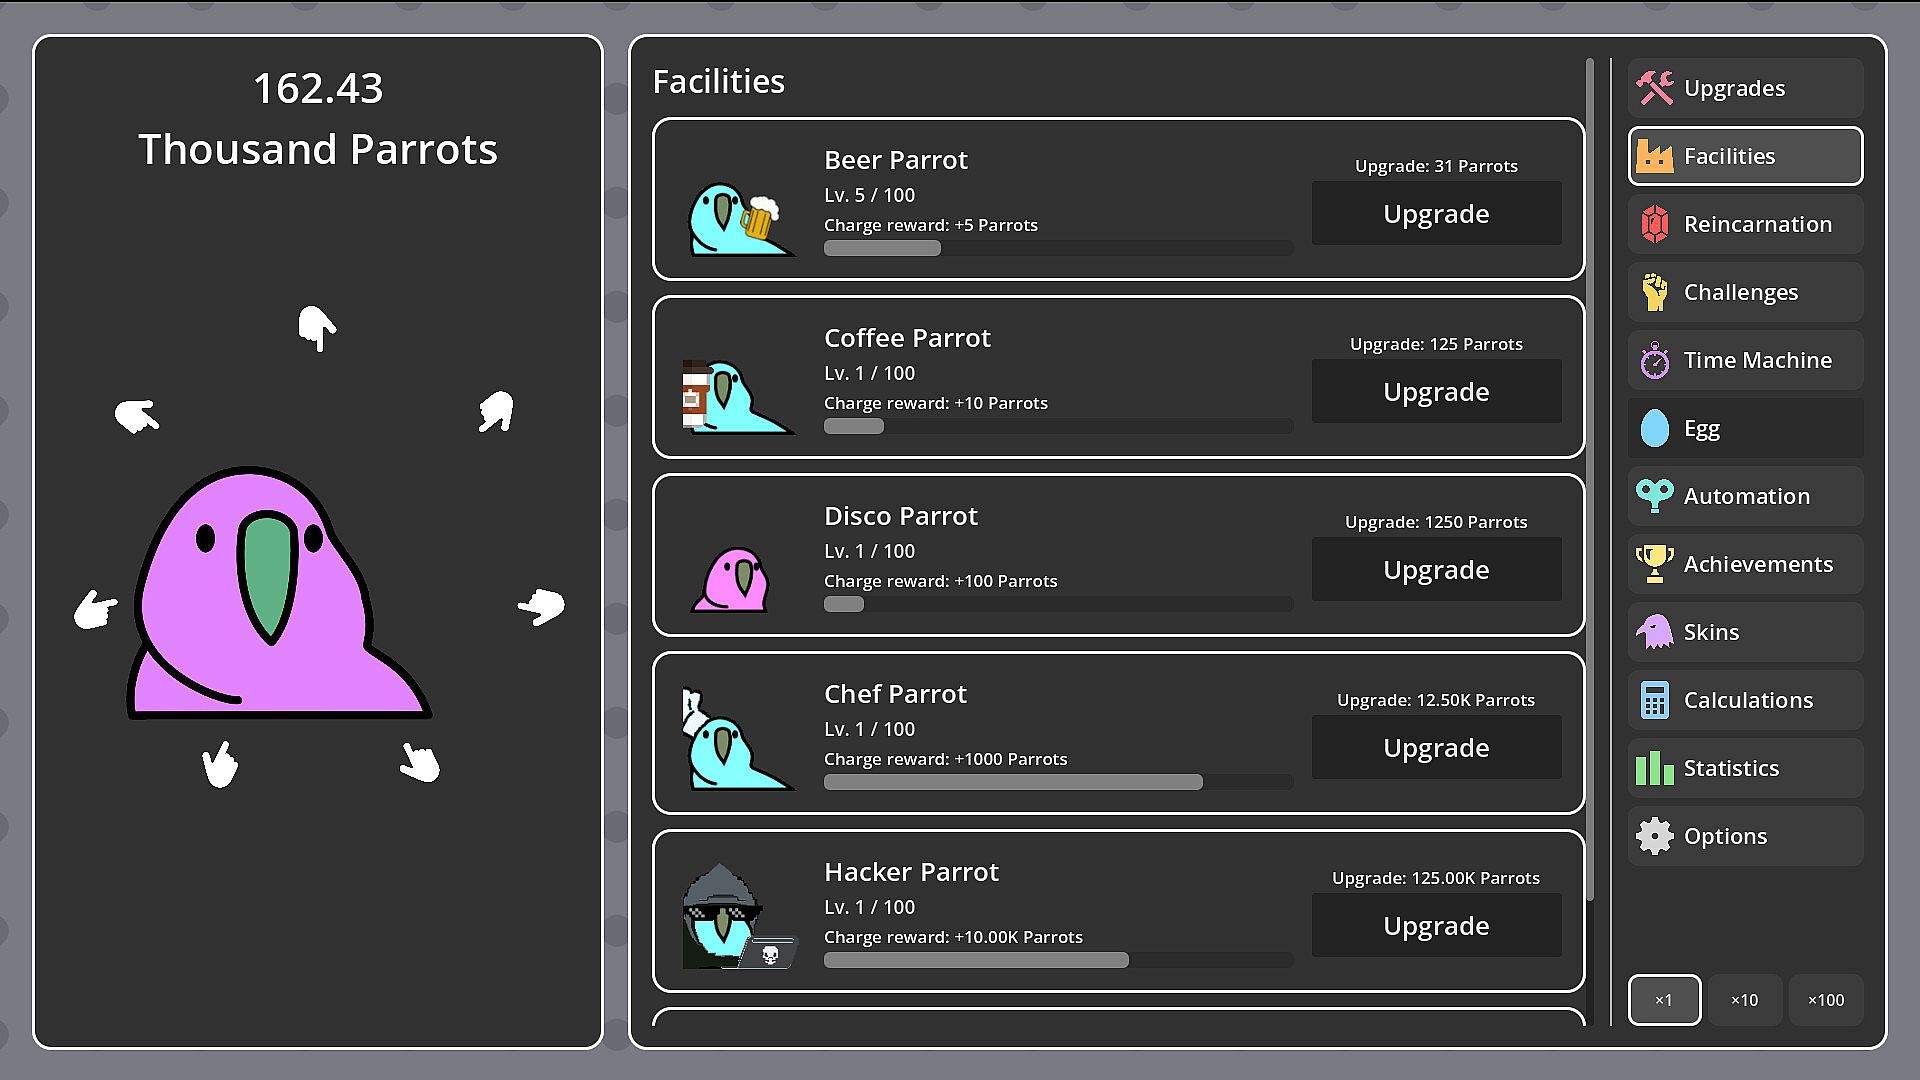Switch to the Reincarnation section
Screen dimensions: 1920x1080
1745,224
